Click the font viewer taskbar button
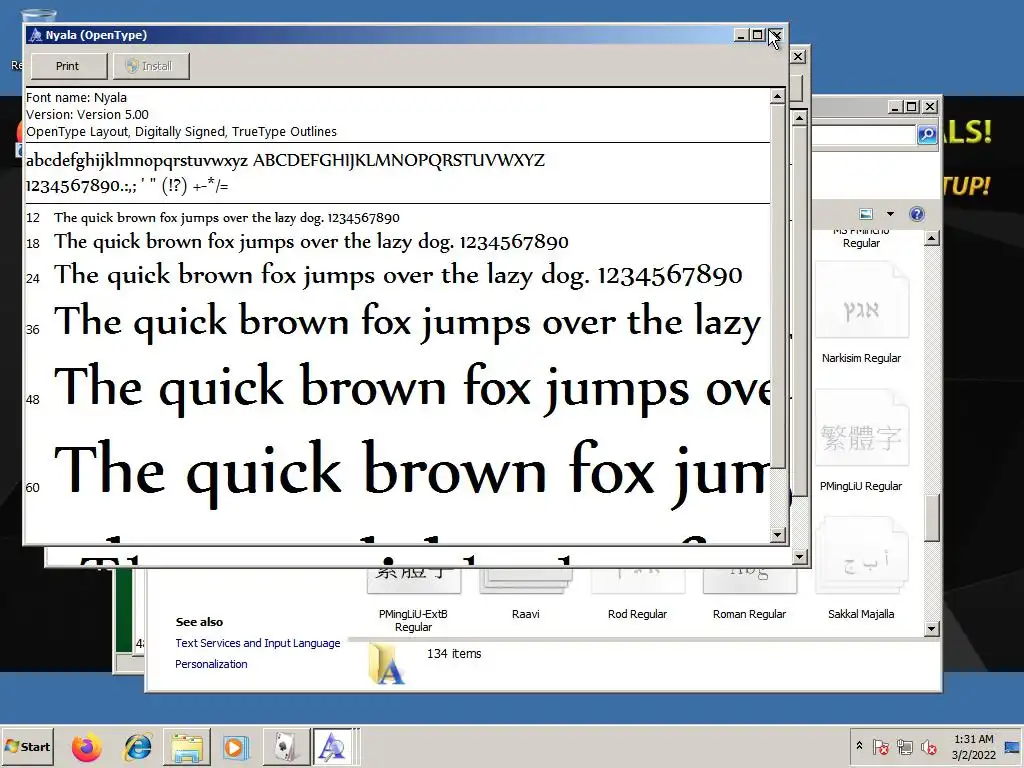Image resolution: width=1024 pixels, height=768 pixels. point(334,746)
